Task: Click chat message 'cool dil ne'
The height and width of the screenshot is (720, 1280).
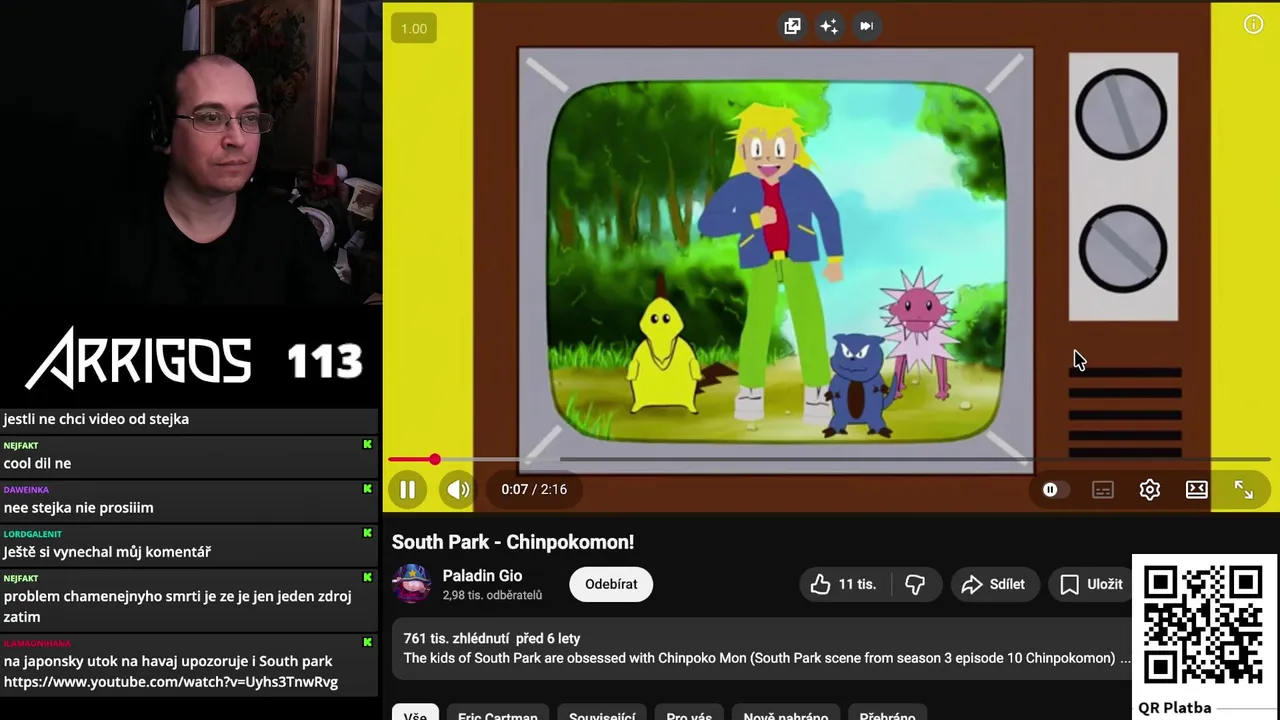Action: click(x=37, y=463)
